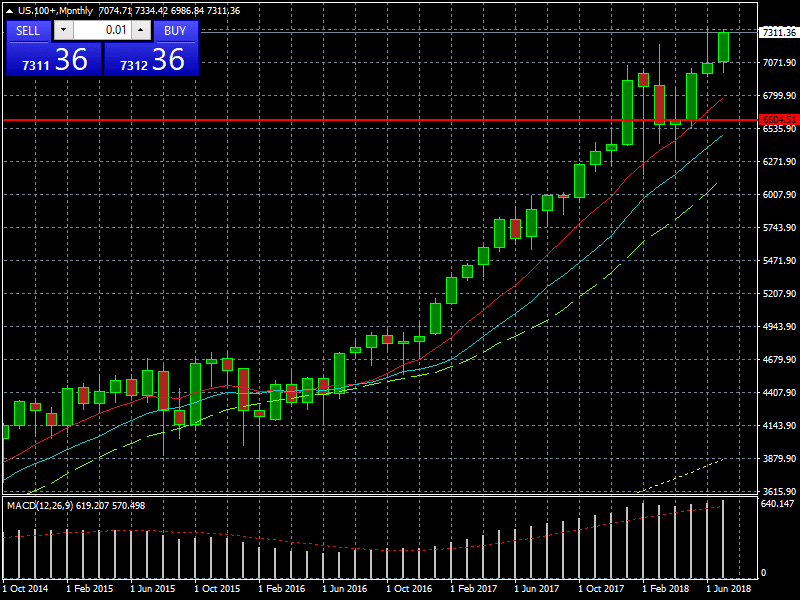Click the 640.147 MACD scale value
Screen dimensions: 800x600
tap(777, 505)
